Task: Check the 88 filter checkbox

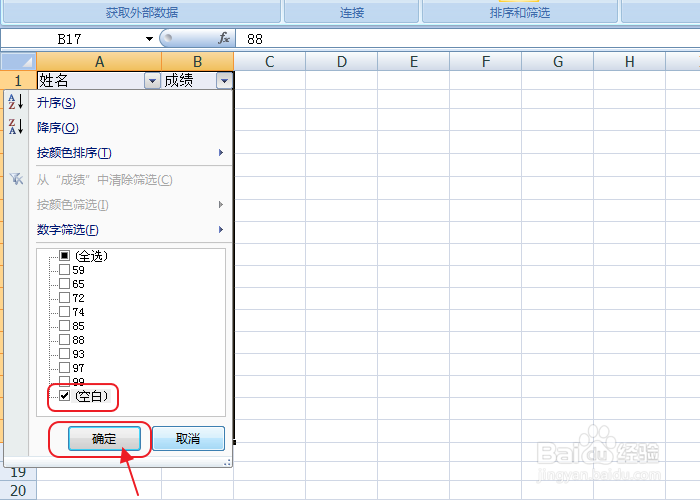Action: [64, 339]
